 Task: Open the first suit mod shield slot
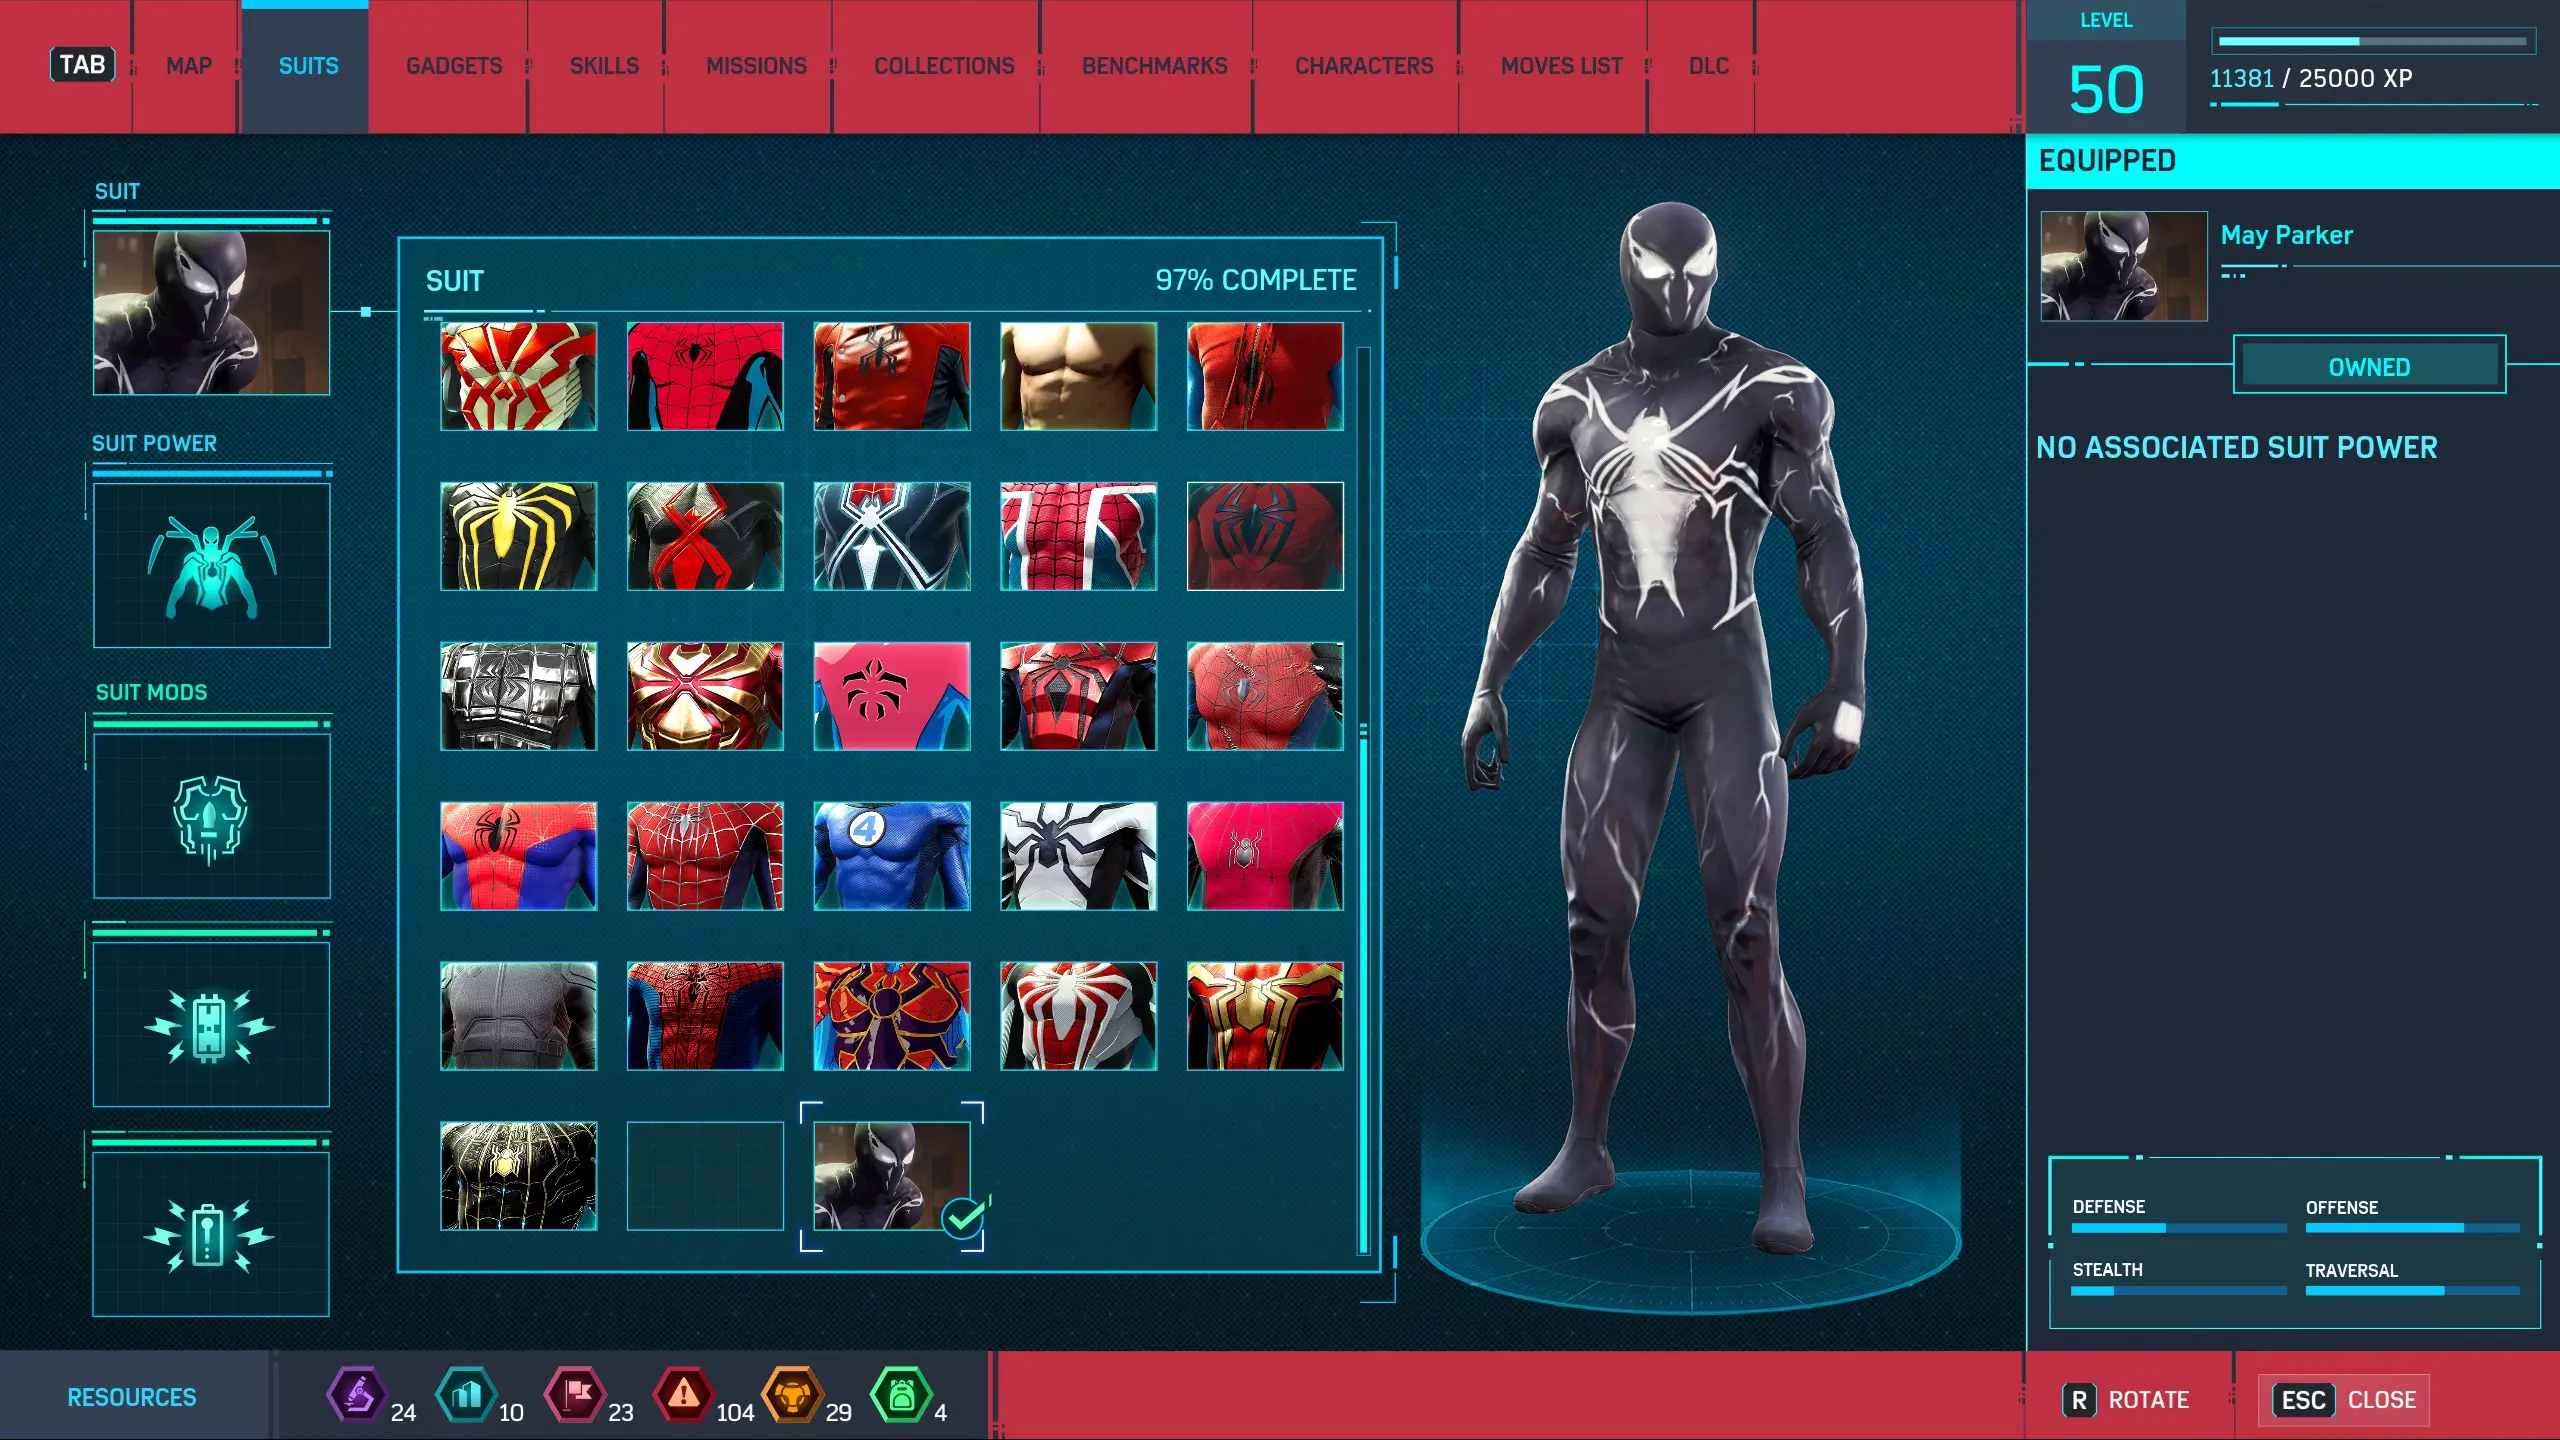click(211, 816)
